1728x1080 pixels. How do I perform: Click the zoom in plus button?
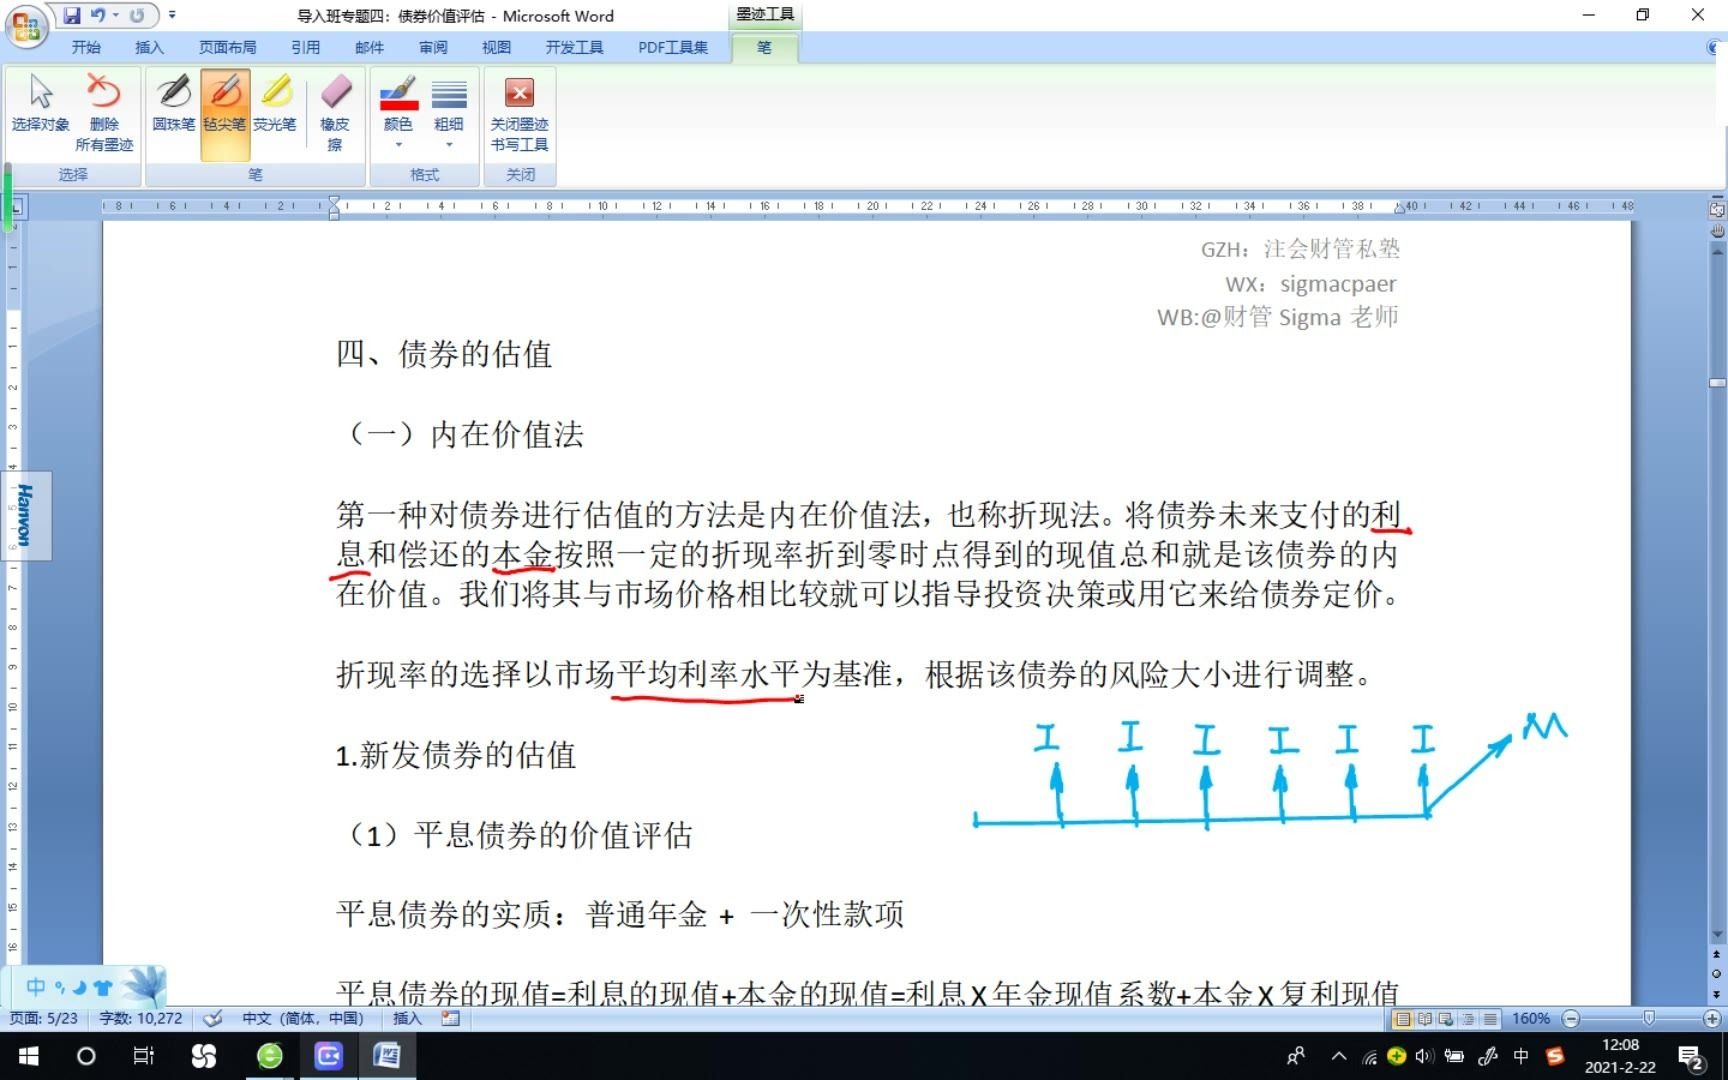1712,1018
